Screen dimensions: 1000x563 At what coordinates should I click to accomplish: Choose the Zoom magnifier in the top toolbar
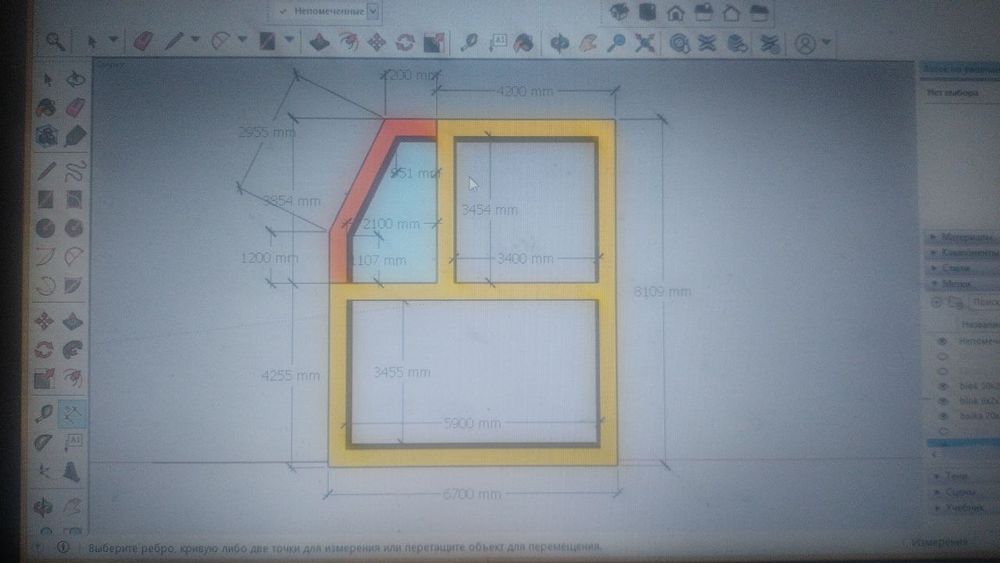pos(616,43)
